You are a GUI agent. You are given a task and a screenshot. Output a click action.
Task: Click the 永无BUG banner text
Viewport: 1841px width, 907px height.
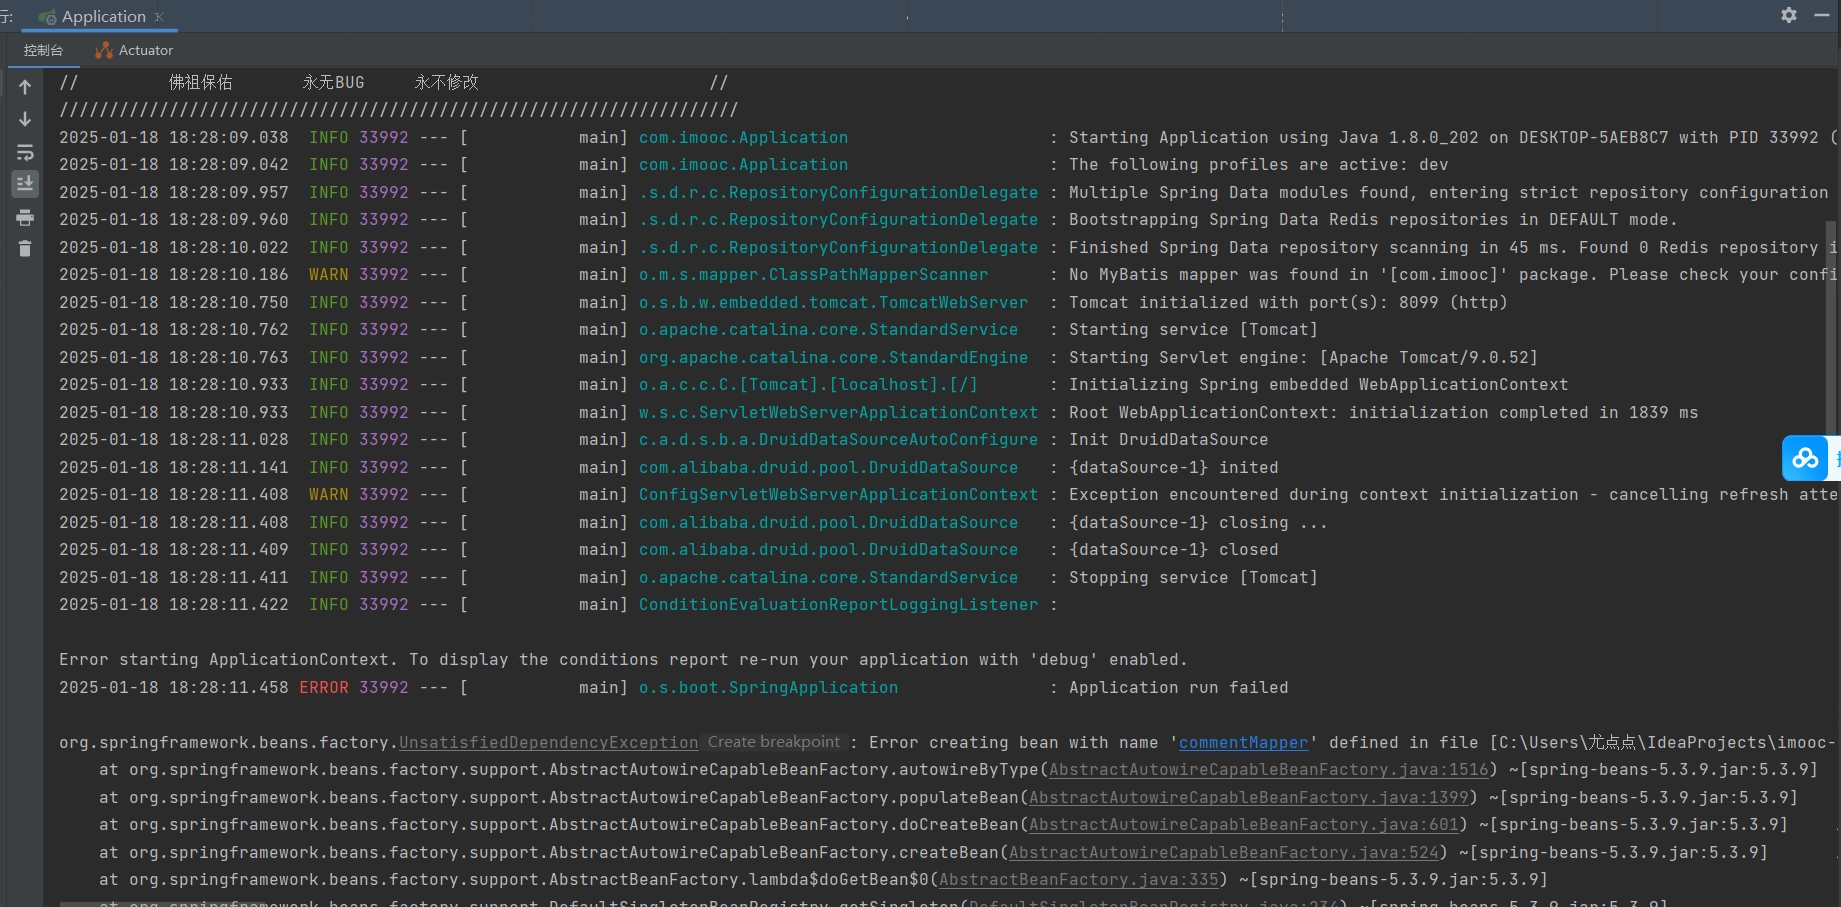point(334,82)
